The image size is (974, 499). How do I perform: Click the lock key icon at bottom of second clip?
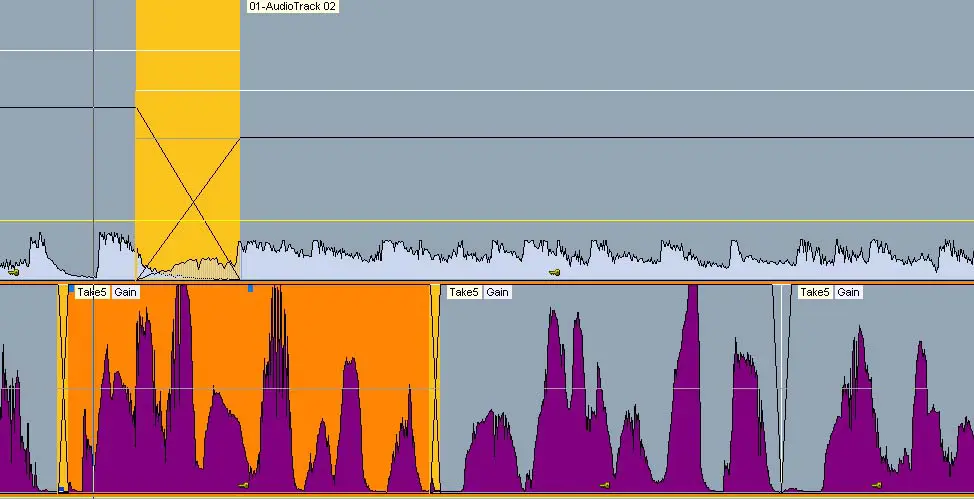(x=604, y=485)
